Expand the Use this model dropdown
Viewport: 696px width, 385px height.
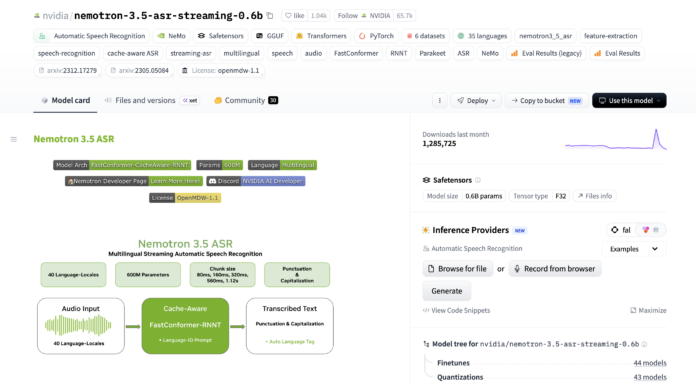629,101
